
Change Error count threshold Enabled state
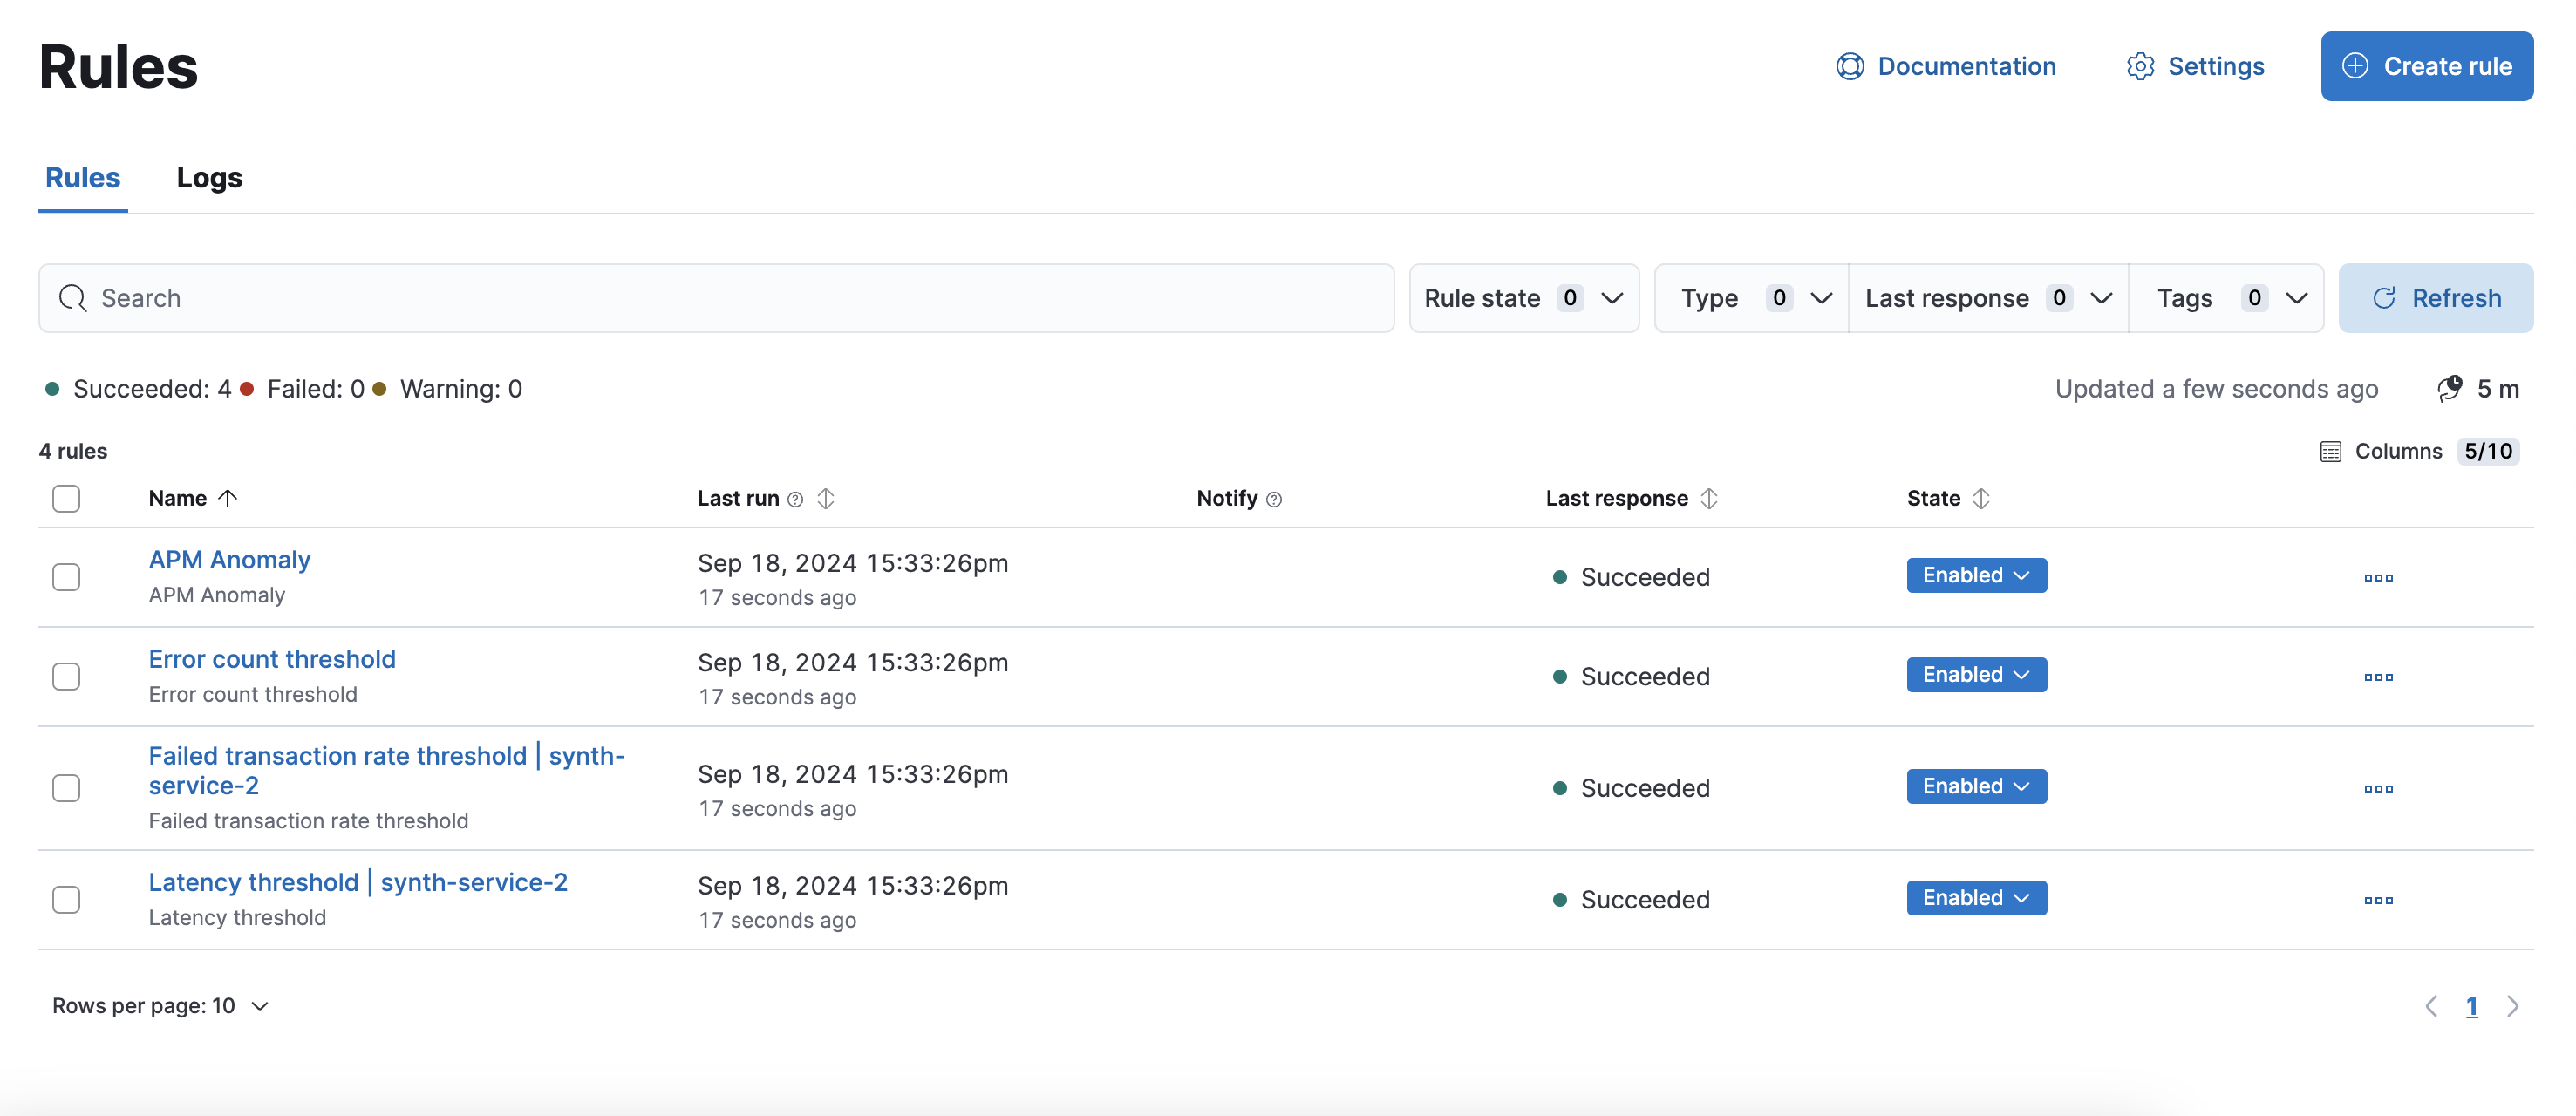tap(1976, 674)
